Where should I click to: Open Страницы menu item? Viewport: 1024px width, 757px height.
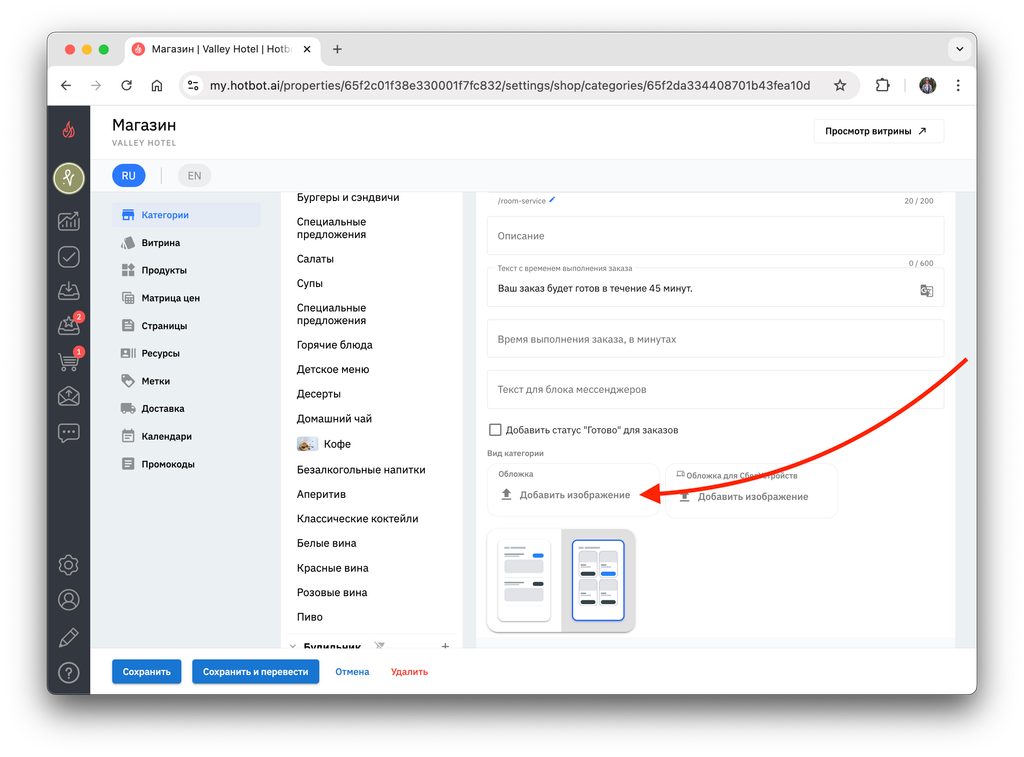click(x=186, y=326)
